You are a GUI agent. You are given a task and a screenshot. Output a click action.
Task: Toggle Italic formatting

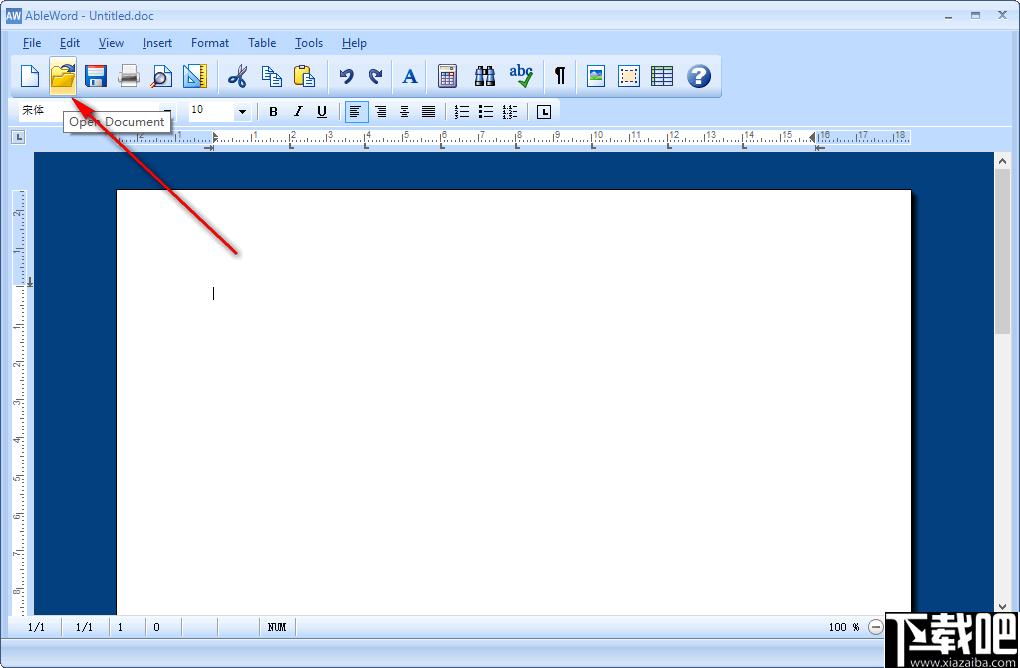click(x=298, y=112)
